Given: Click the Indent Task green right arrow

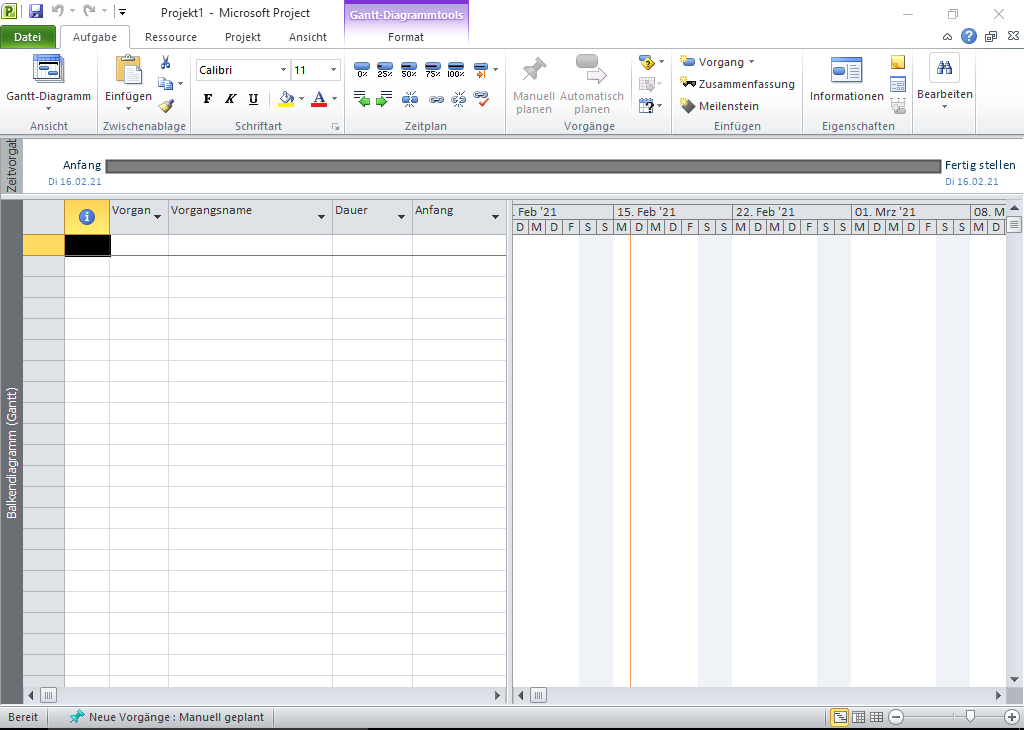Looking at the screenshot, I should click(385, 99).
